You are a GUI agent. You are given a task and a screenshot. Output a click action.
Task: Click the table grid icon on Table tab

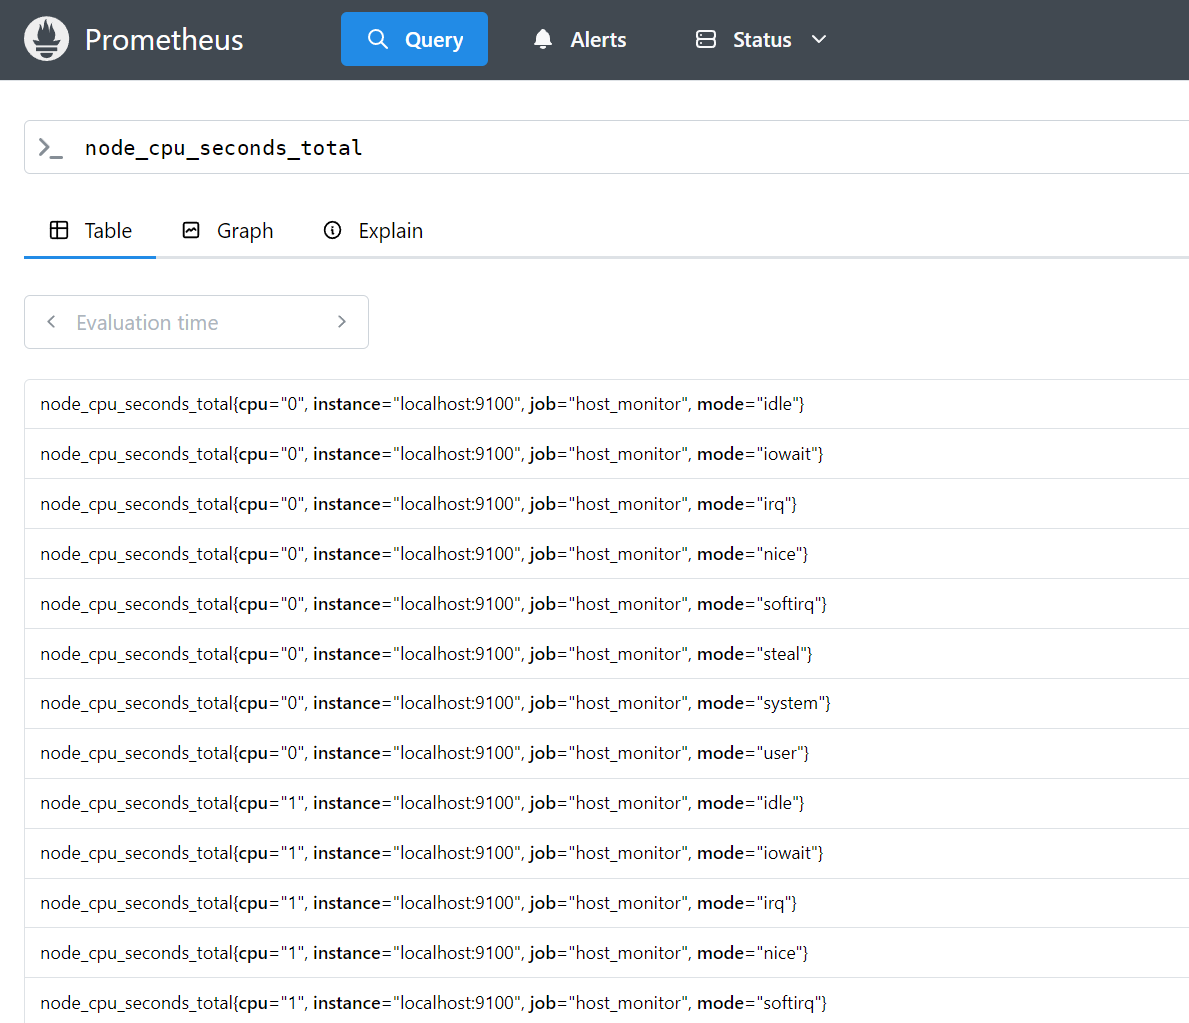point(59,230)
